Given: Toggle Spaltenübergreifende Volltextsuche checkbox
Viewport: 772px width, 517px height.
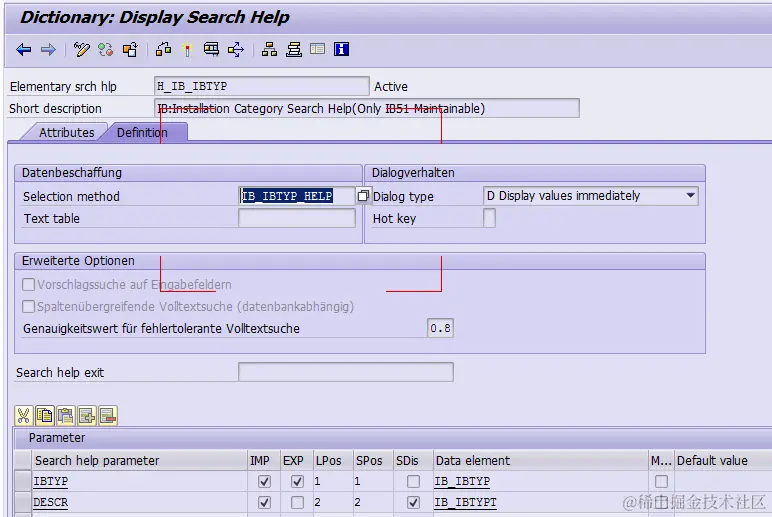Looking at the screenshot, I should tap(29, 307).
